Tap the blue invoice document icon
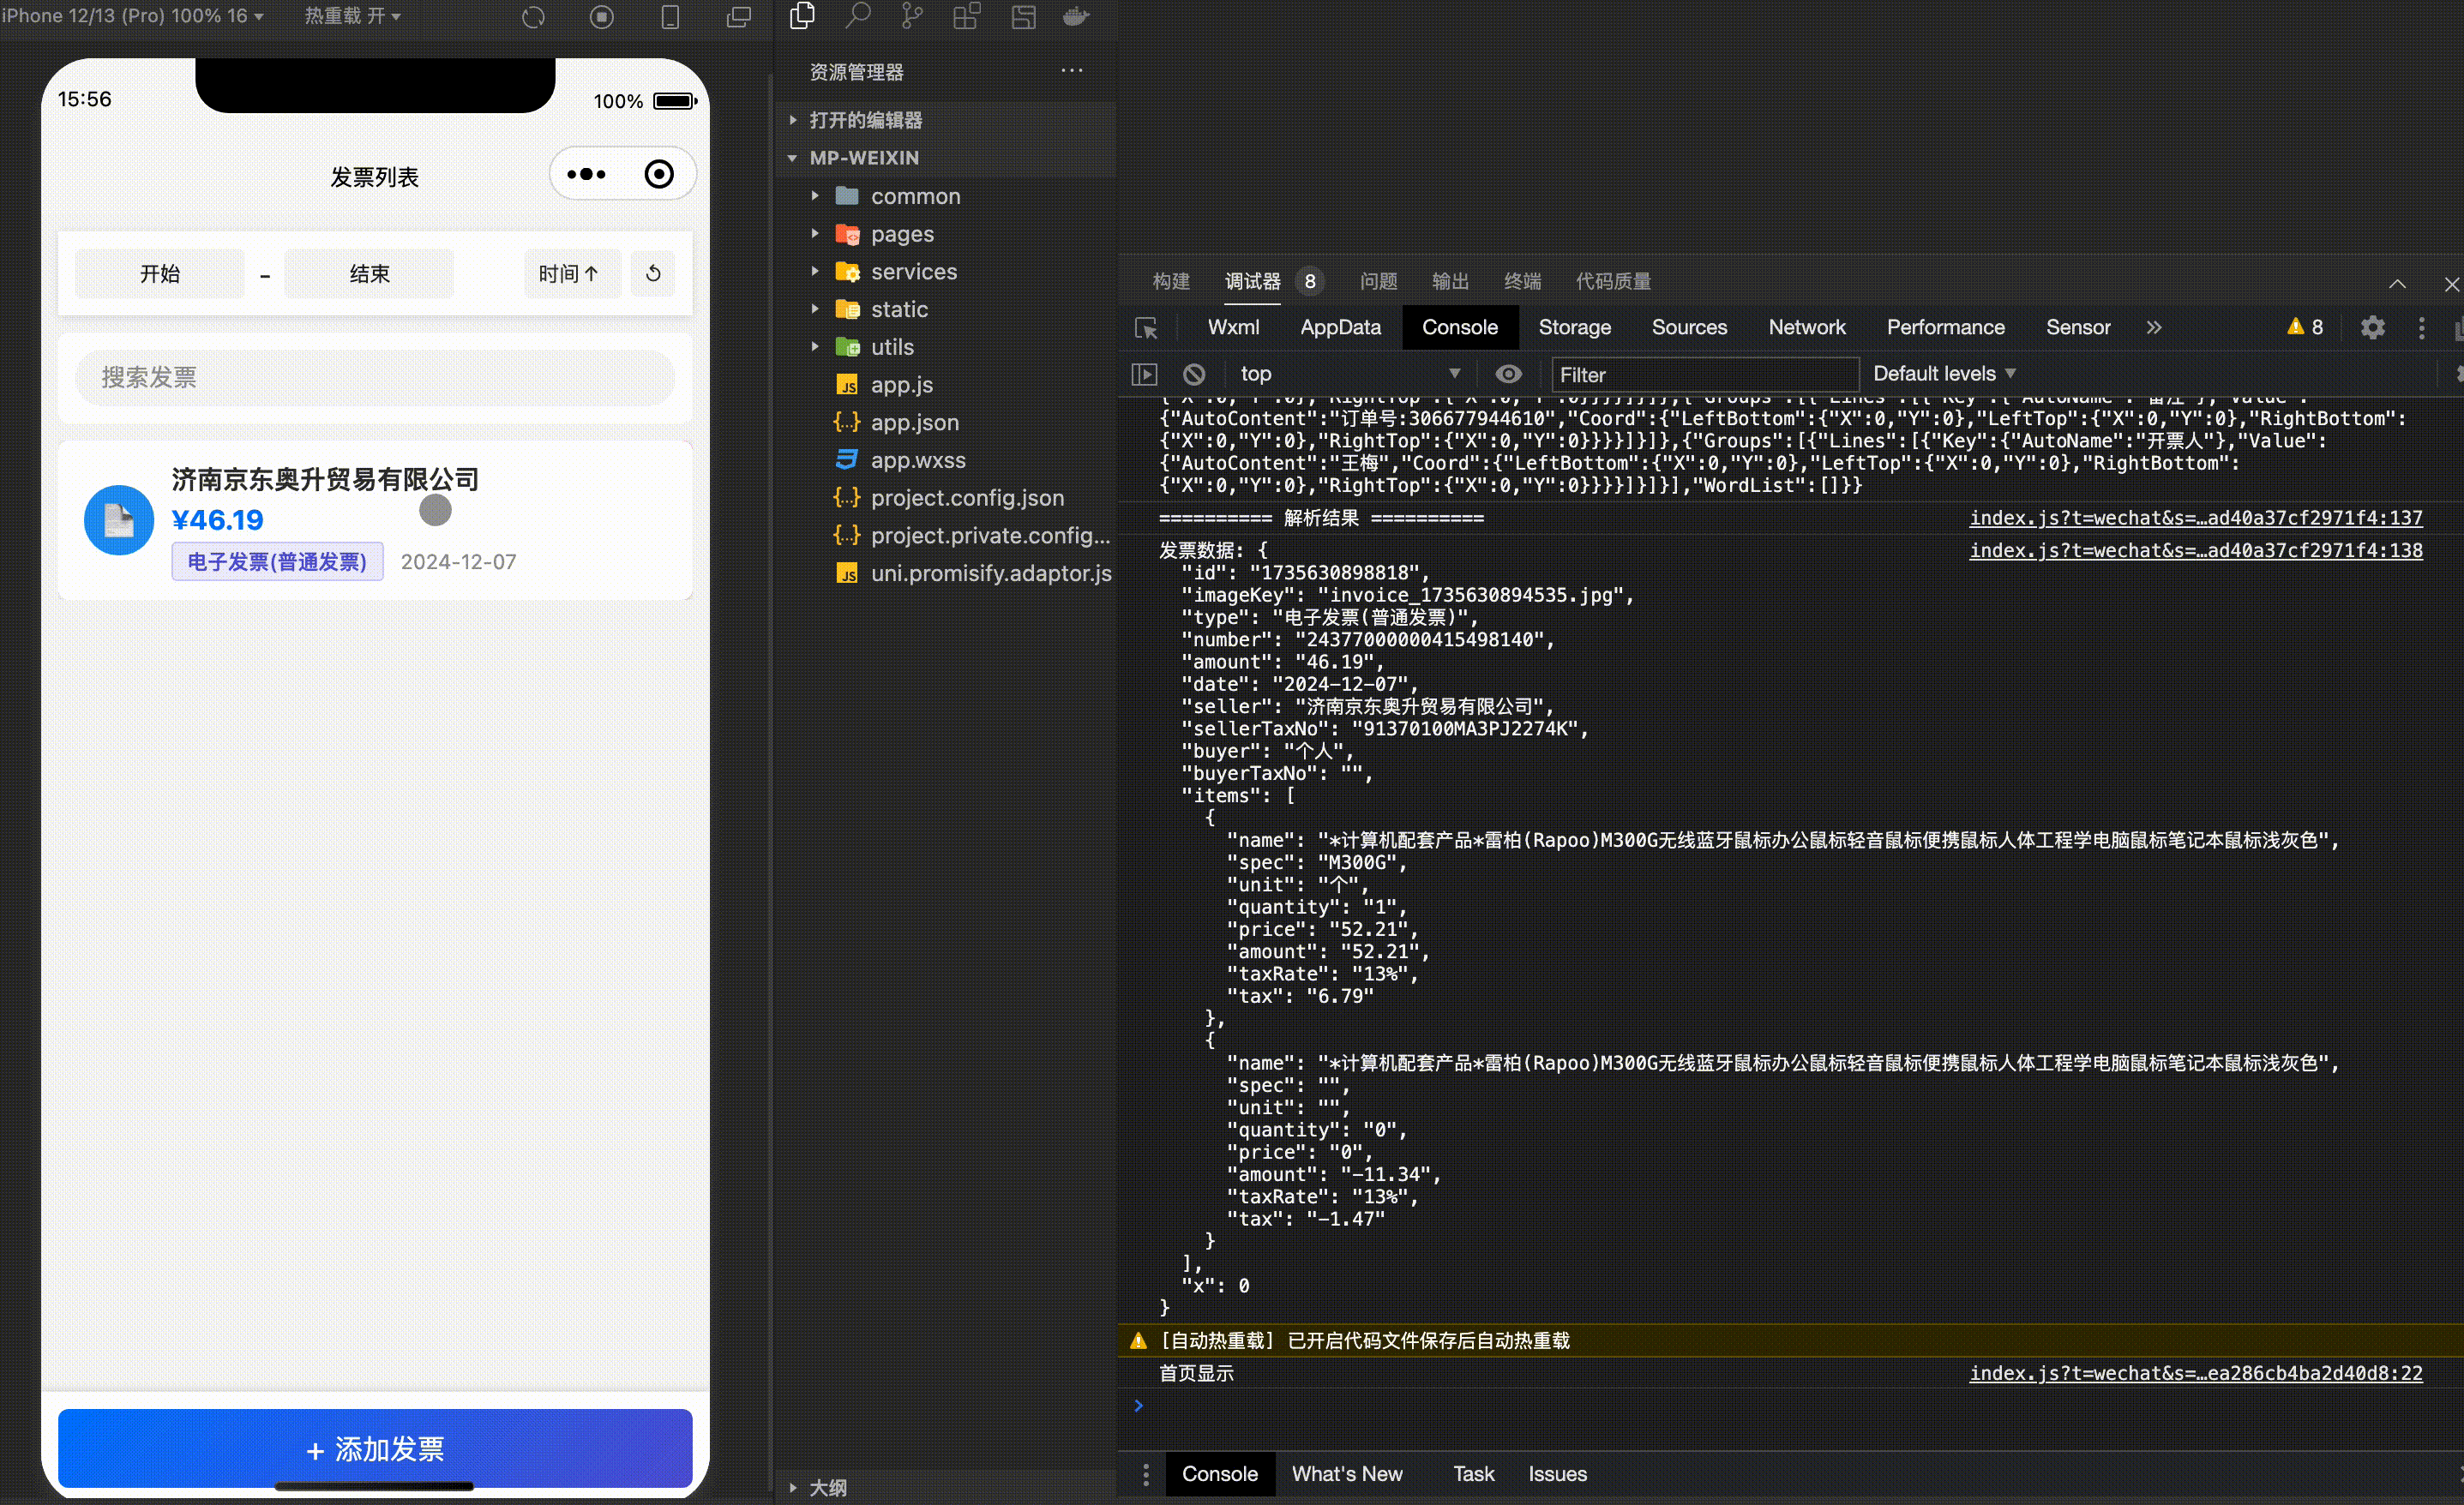 119,520
